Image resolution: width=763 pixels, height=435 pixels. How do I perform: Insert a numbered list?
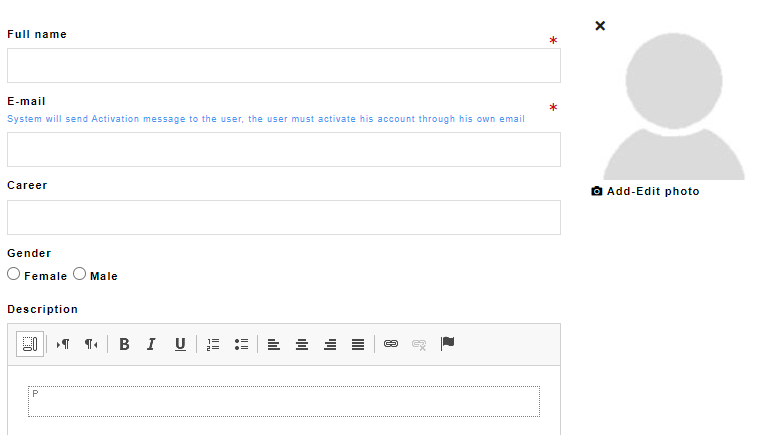213,344
